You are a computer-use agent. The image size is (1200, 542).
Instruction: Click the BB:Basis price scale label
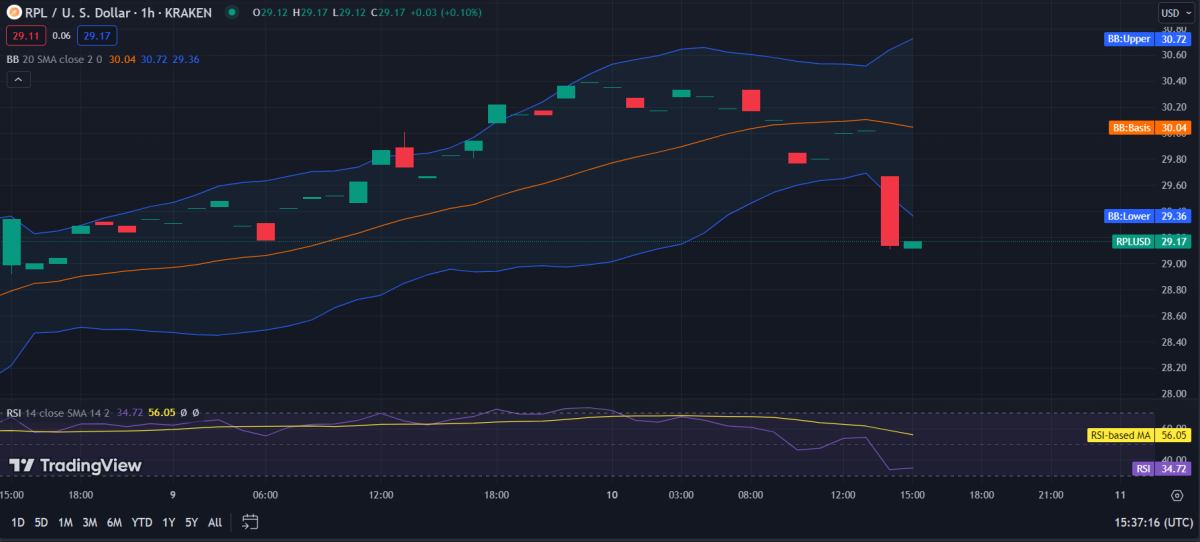[x=1150, y=128]
